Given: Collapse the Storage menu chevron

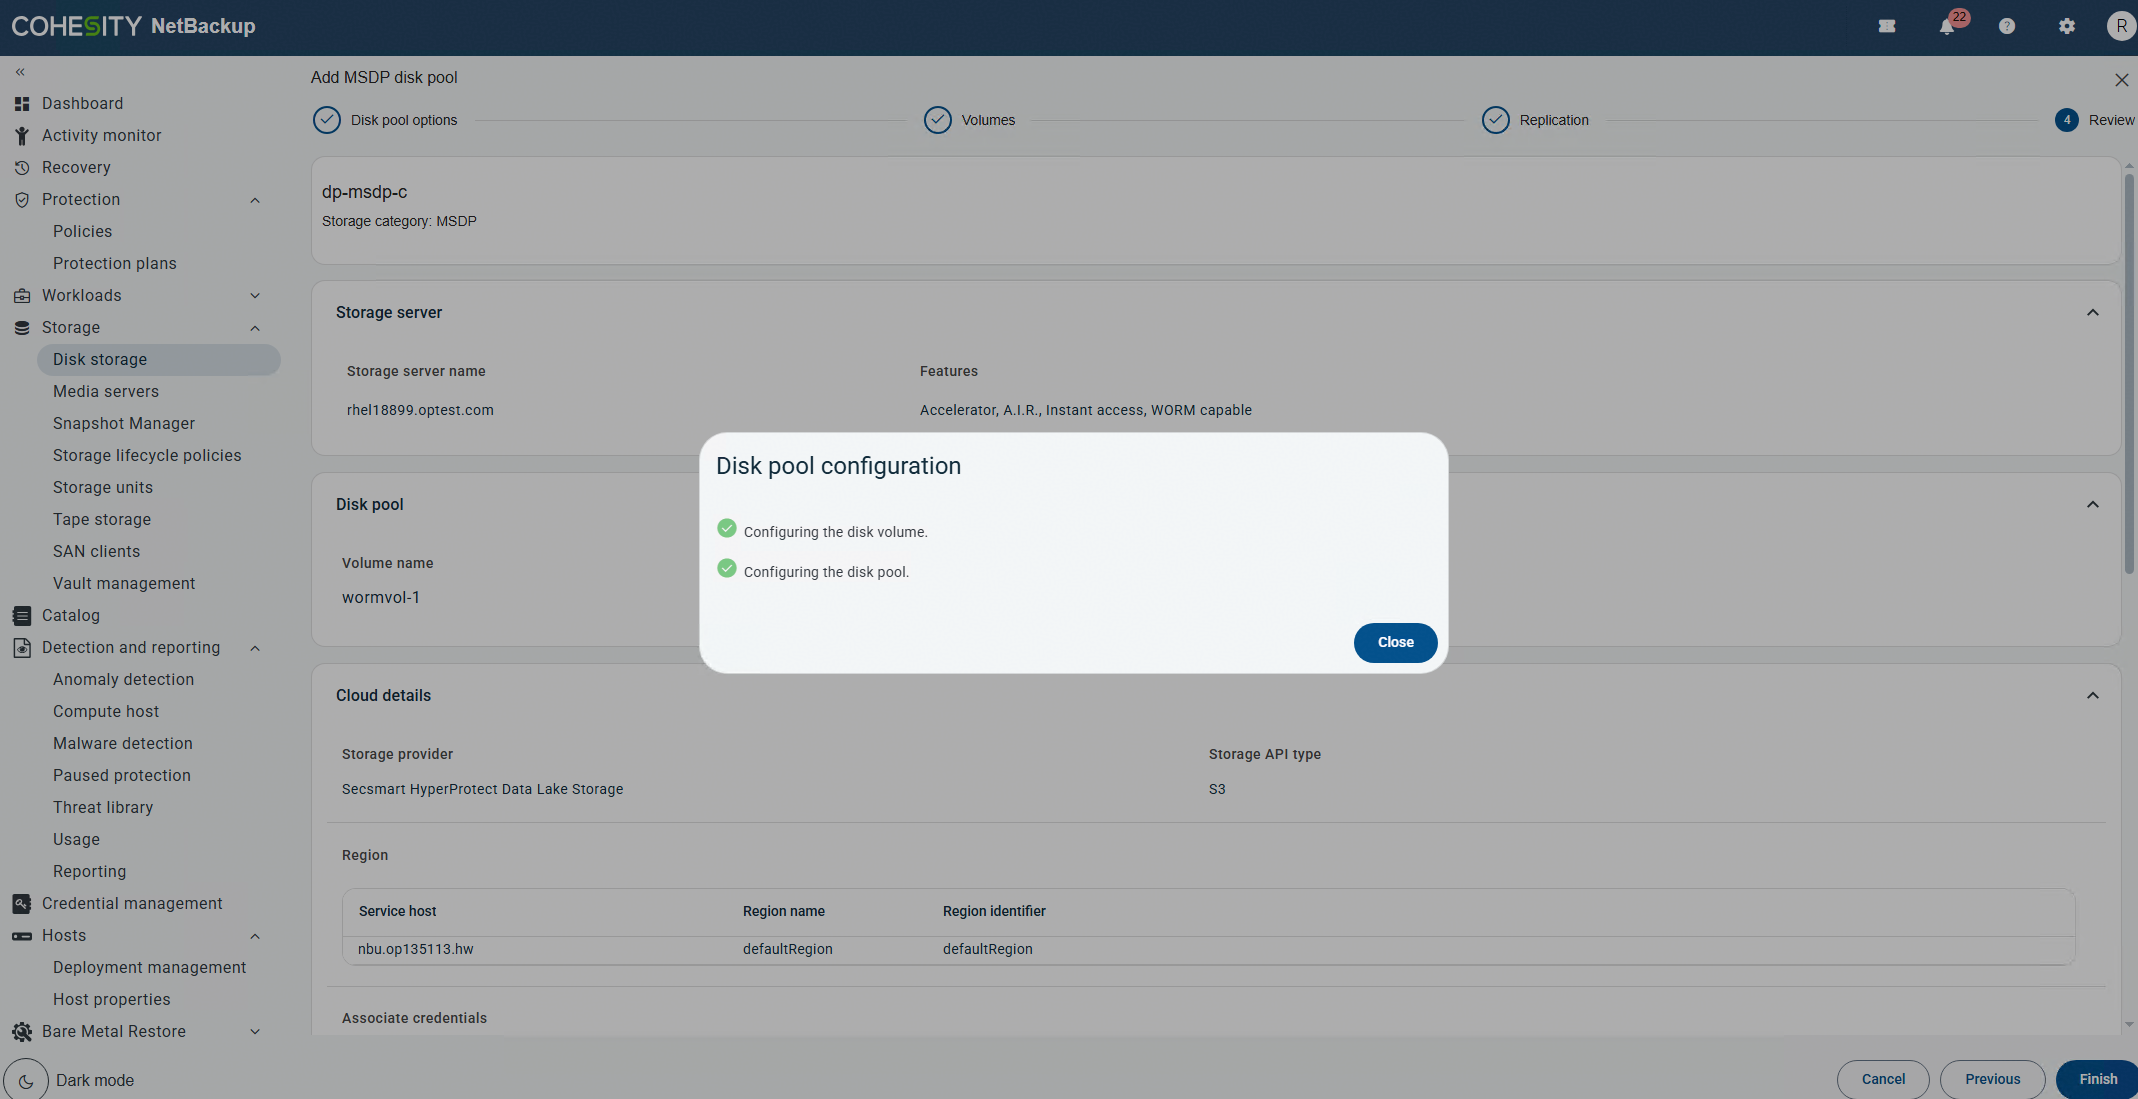Looking at the screenshot, I should coord(255,328).
